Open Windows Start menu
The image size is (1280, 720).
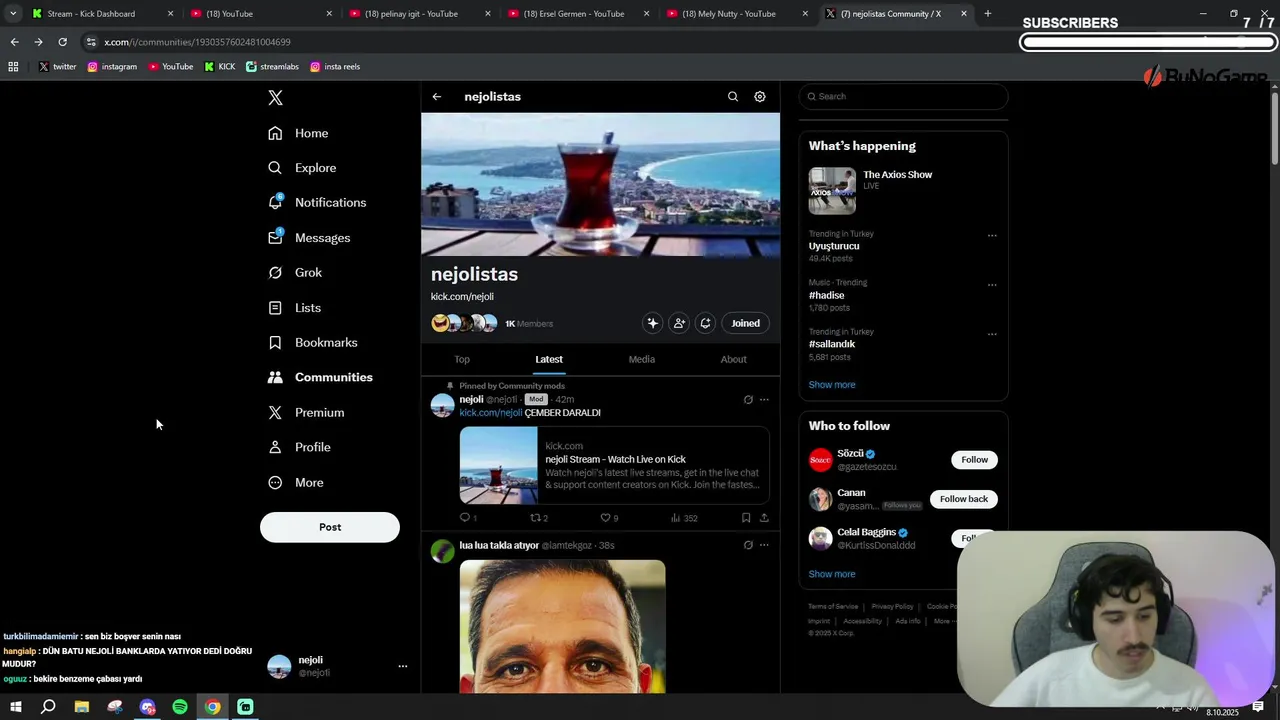pyautogui.click(x=16, y=707)
